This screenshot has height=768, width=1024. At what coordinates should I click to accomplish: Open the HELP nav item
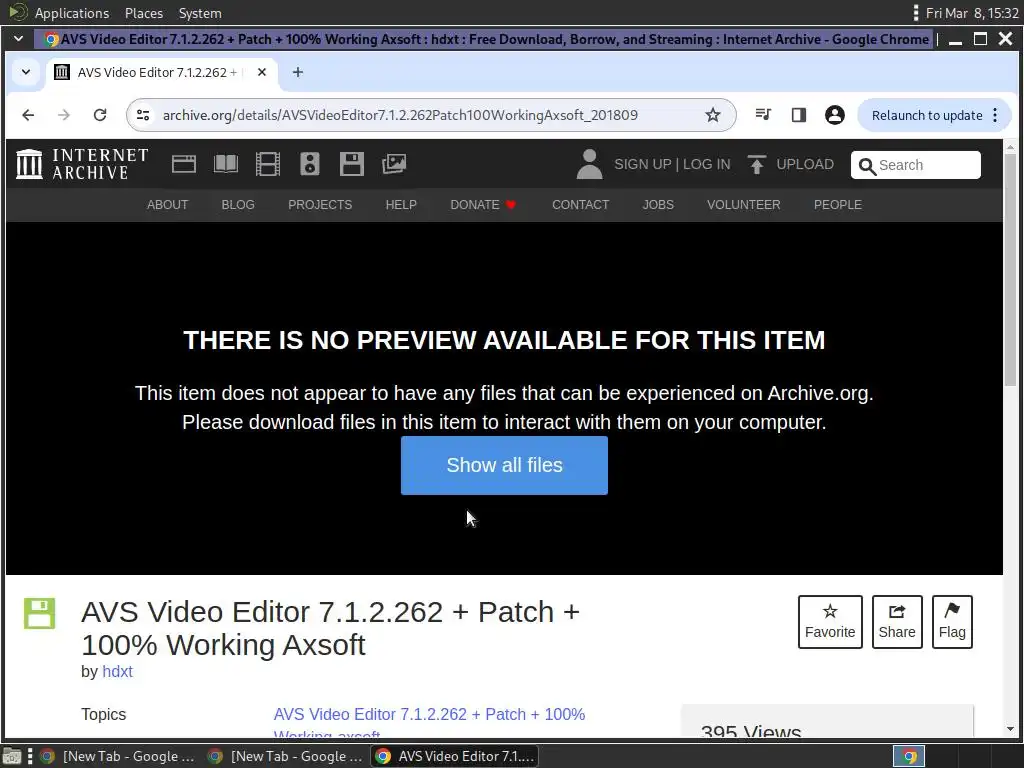click(401, 205)
